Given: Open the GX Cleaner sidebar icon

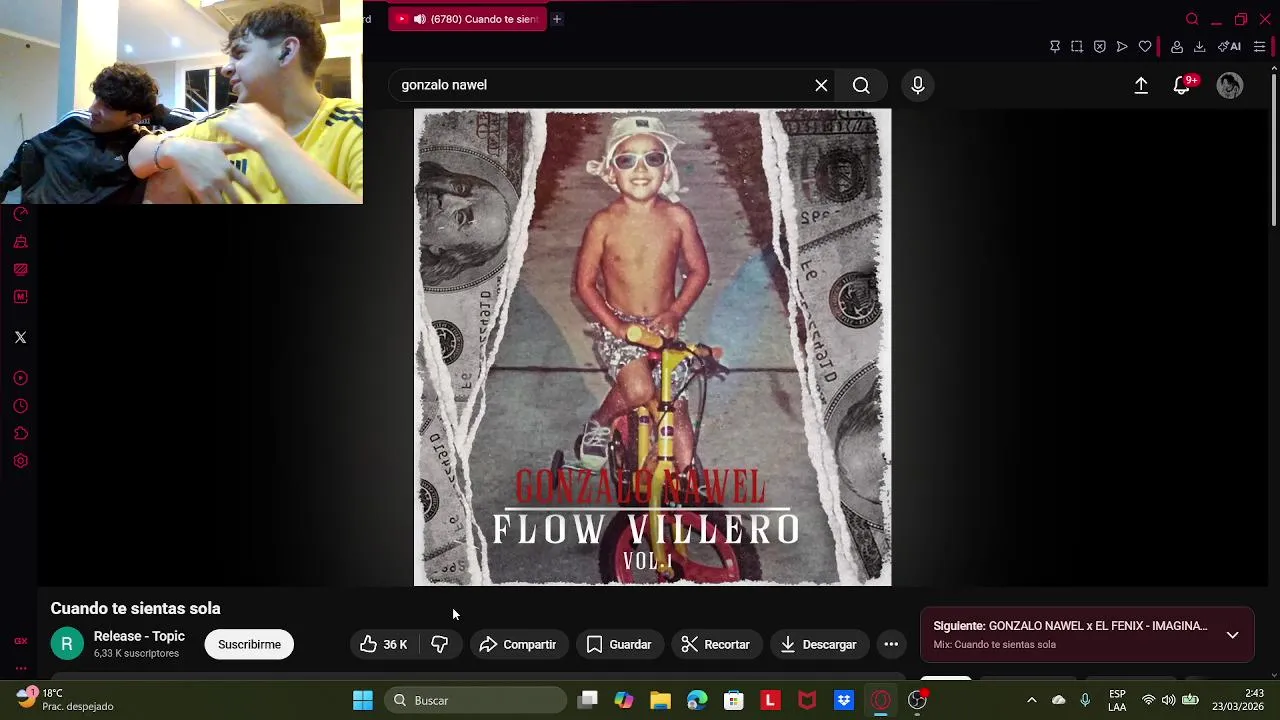Looking at the screenshot, I should point(20,242).
